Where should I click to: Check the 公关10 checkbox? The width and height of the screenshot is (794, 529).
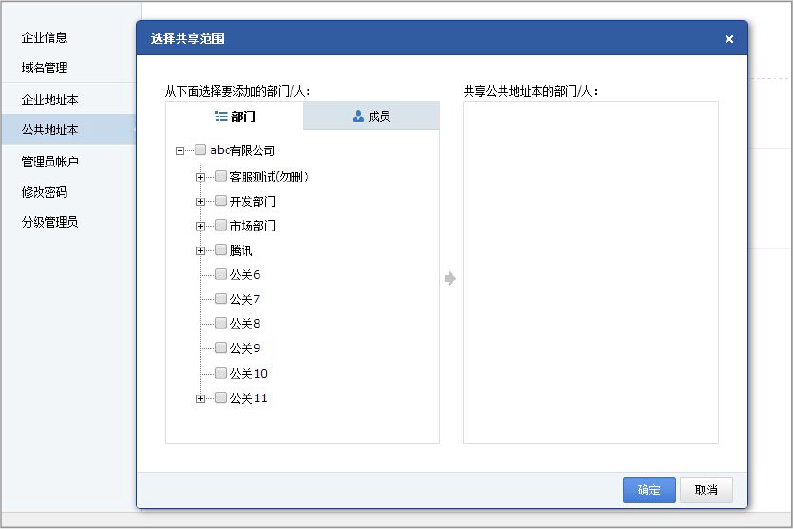[221, 373]
